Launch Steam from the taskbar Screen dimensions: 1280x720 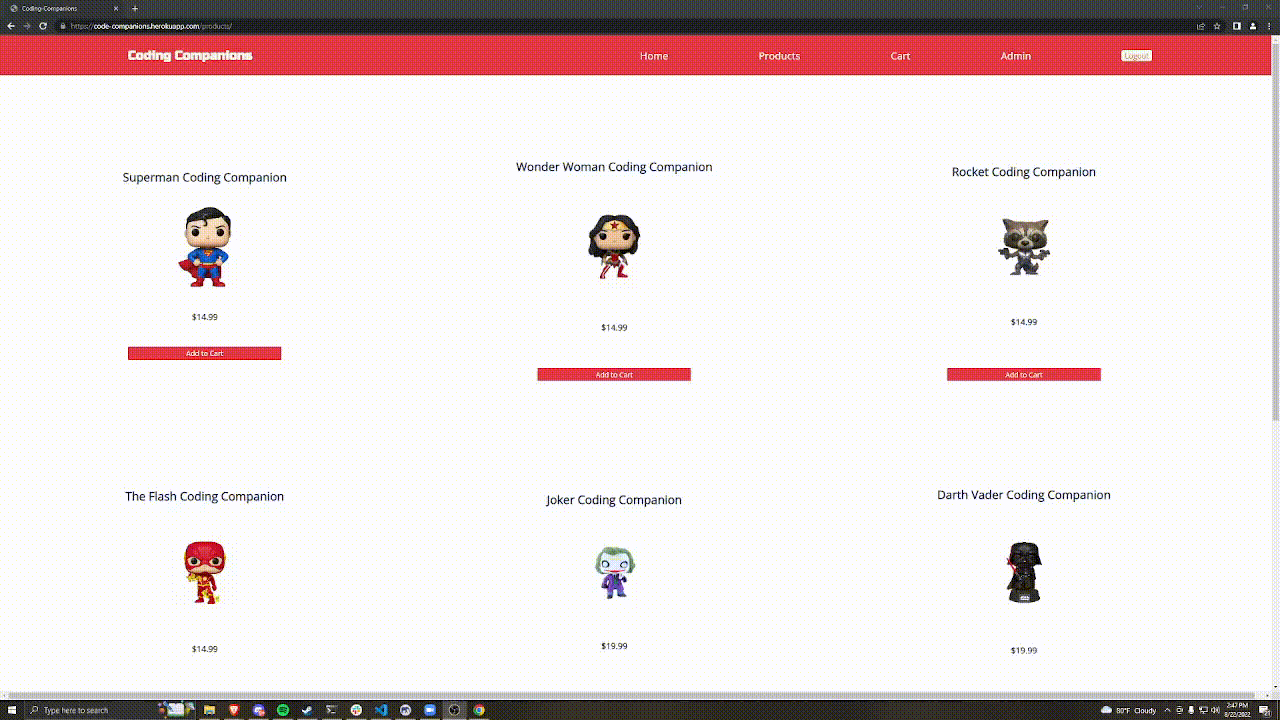(x=307, y=710)
